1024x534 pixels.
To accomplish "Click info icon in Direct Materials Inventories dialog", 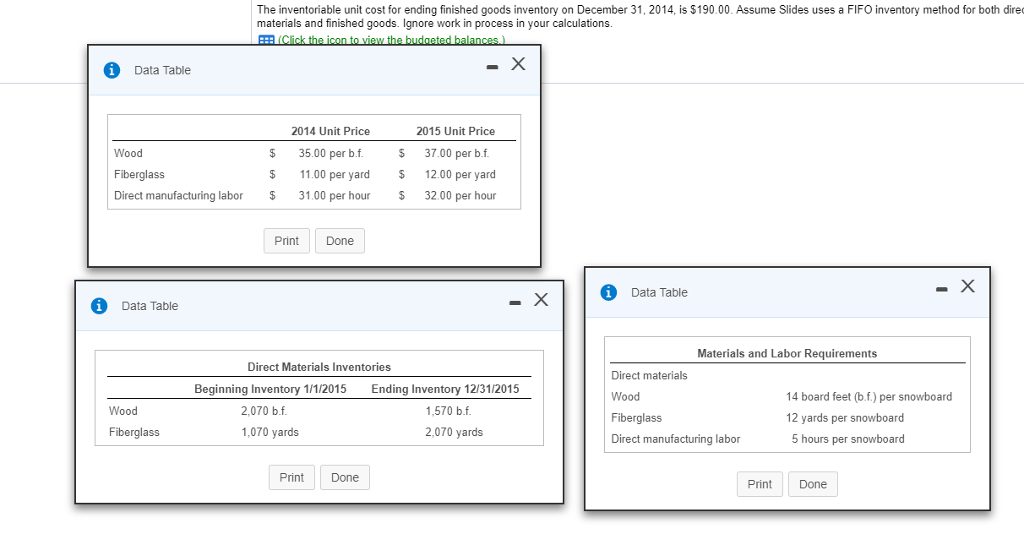I will [x=99, y=306].
